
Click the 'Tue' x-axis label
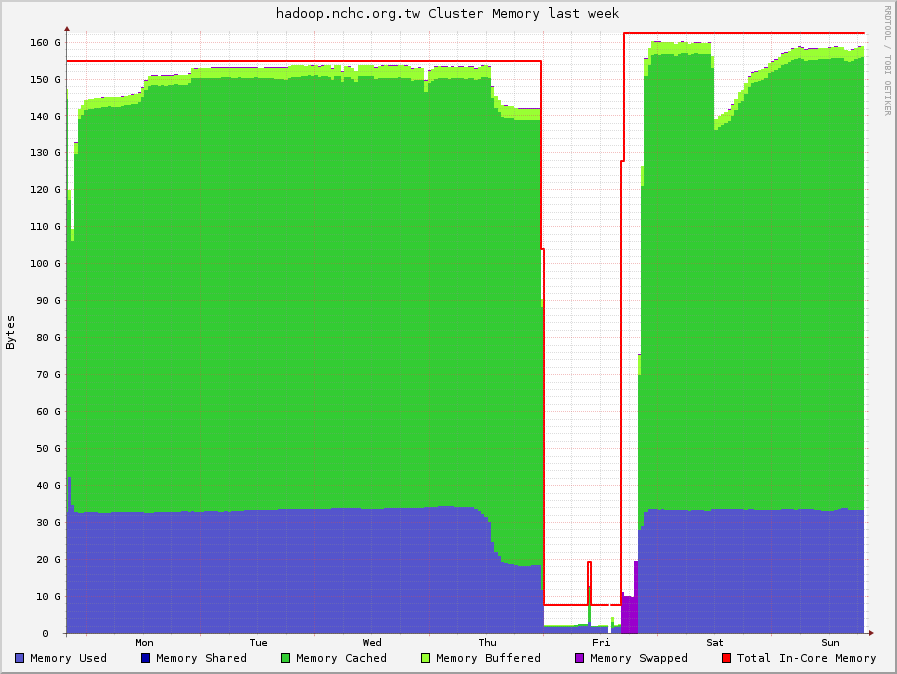pos(259,643)
